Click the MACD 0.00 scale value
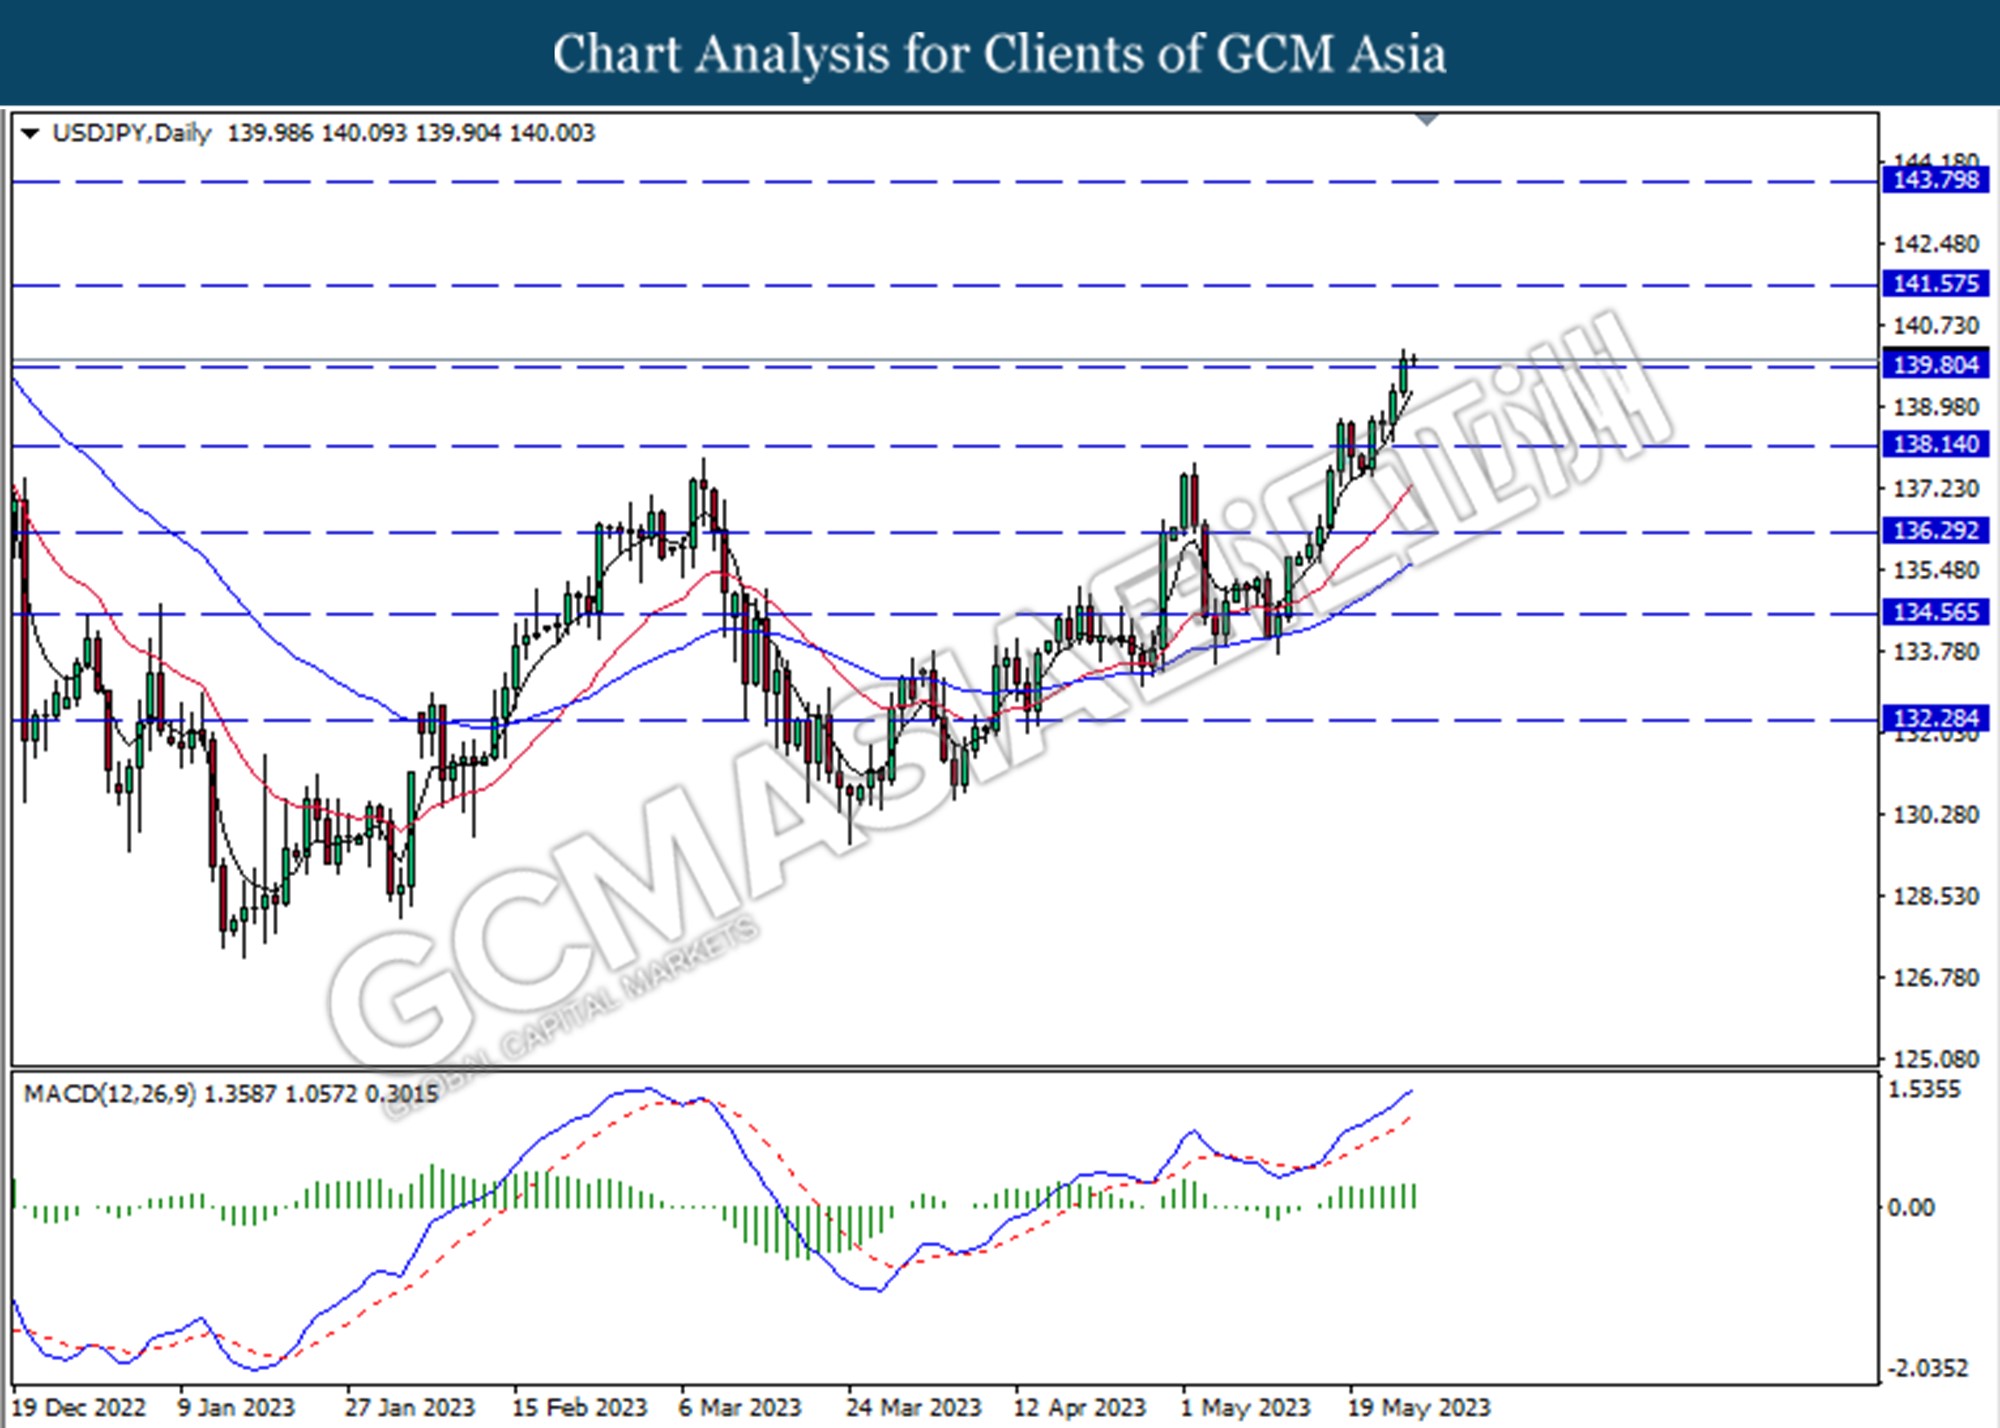This screenshot has height=1428, width=2000. pyautogui.click(x=1911, y=1208)
